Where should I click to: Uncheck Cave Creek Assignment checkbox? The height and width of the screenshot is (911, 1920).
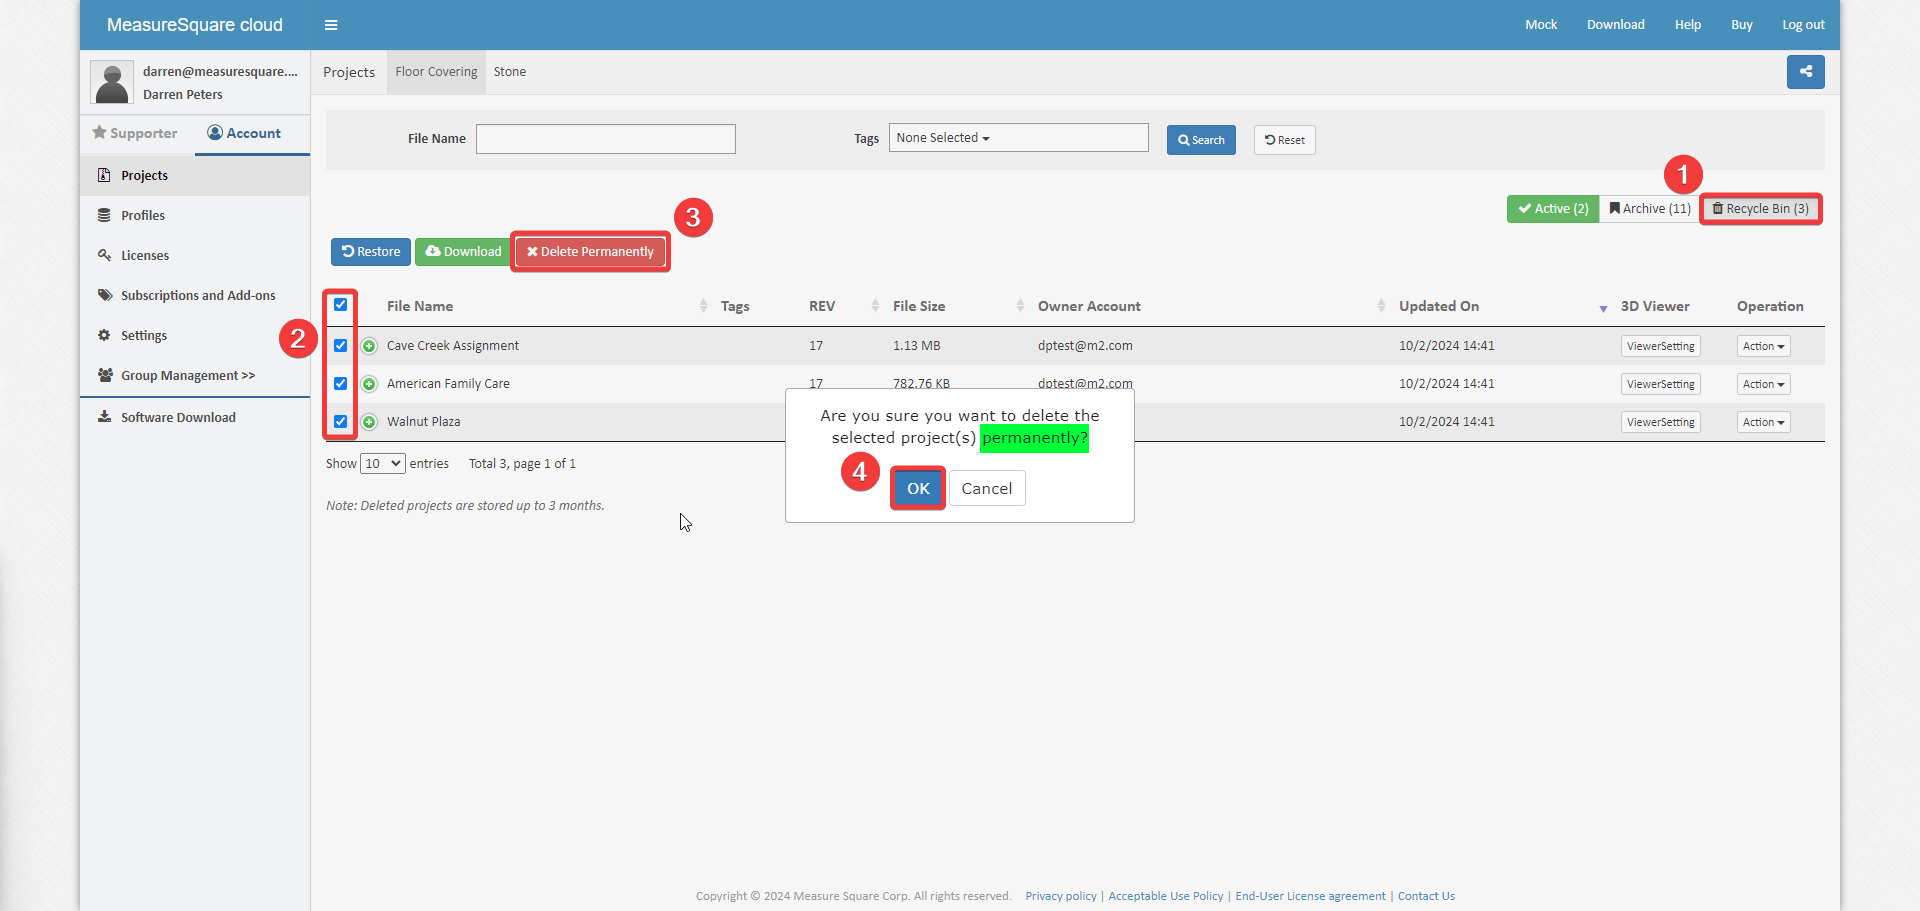pyautogui.click(x=341, y=346)
